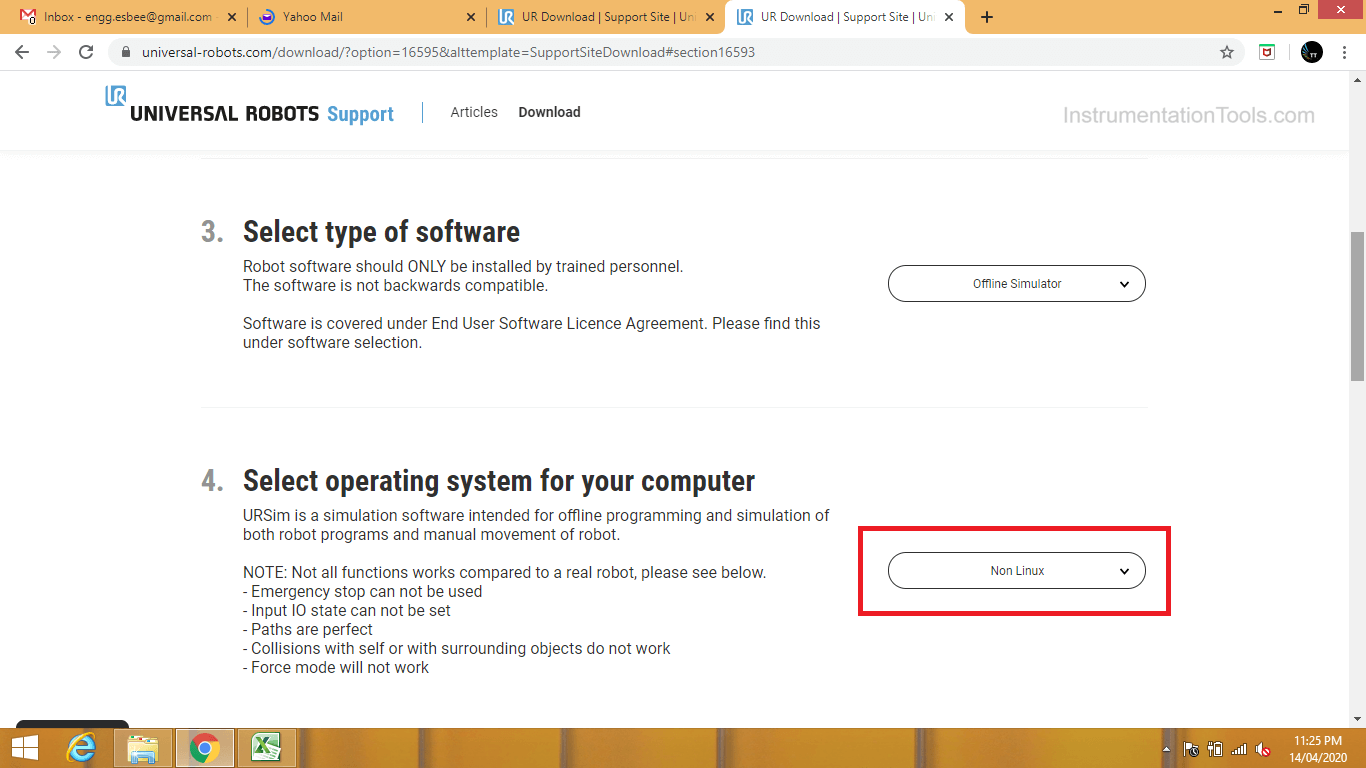The width and height of the screenshot is (1366, 768).
Task: Click the padlock site info icon
Action: pyautogui.click(x=125, y=52)
